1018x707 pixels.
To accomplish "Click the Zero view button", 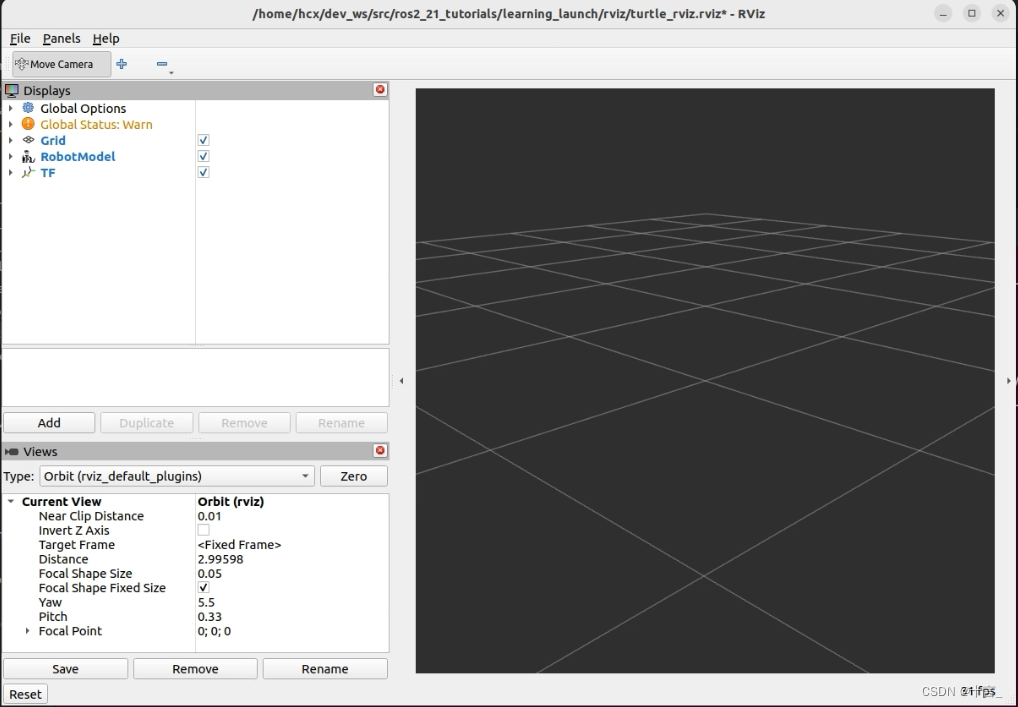I will (354, 476).
